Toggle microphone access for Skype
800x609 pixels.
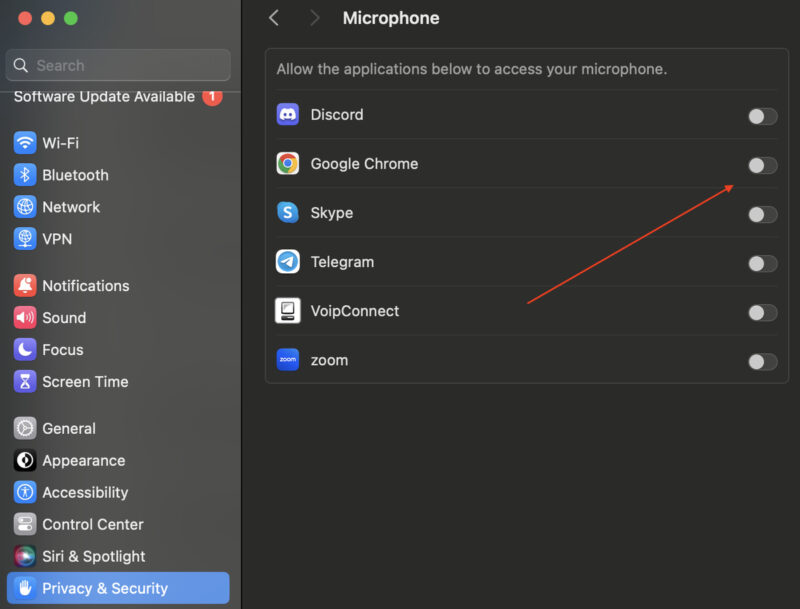click(762, 214)
